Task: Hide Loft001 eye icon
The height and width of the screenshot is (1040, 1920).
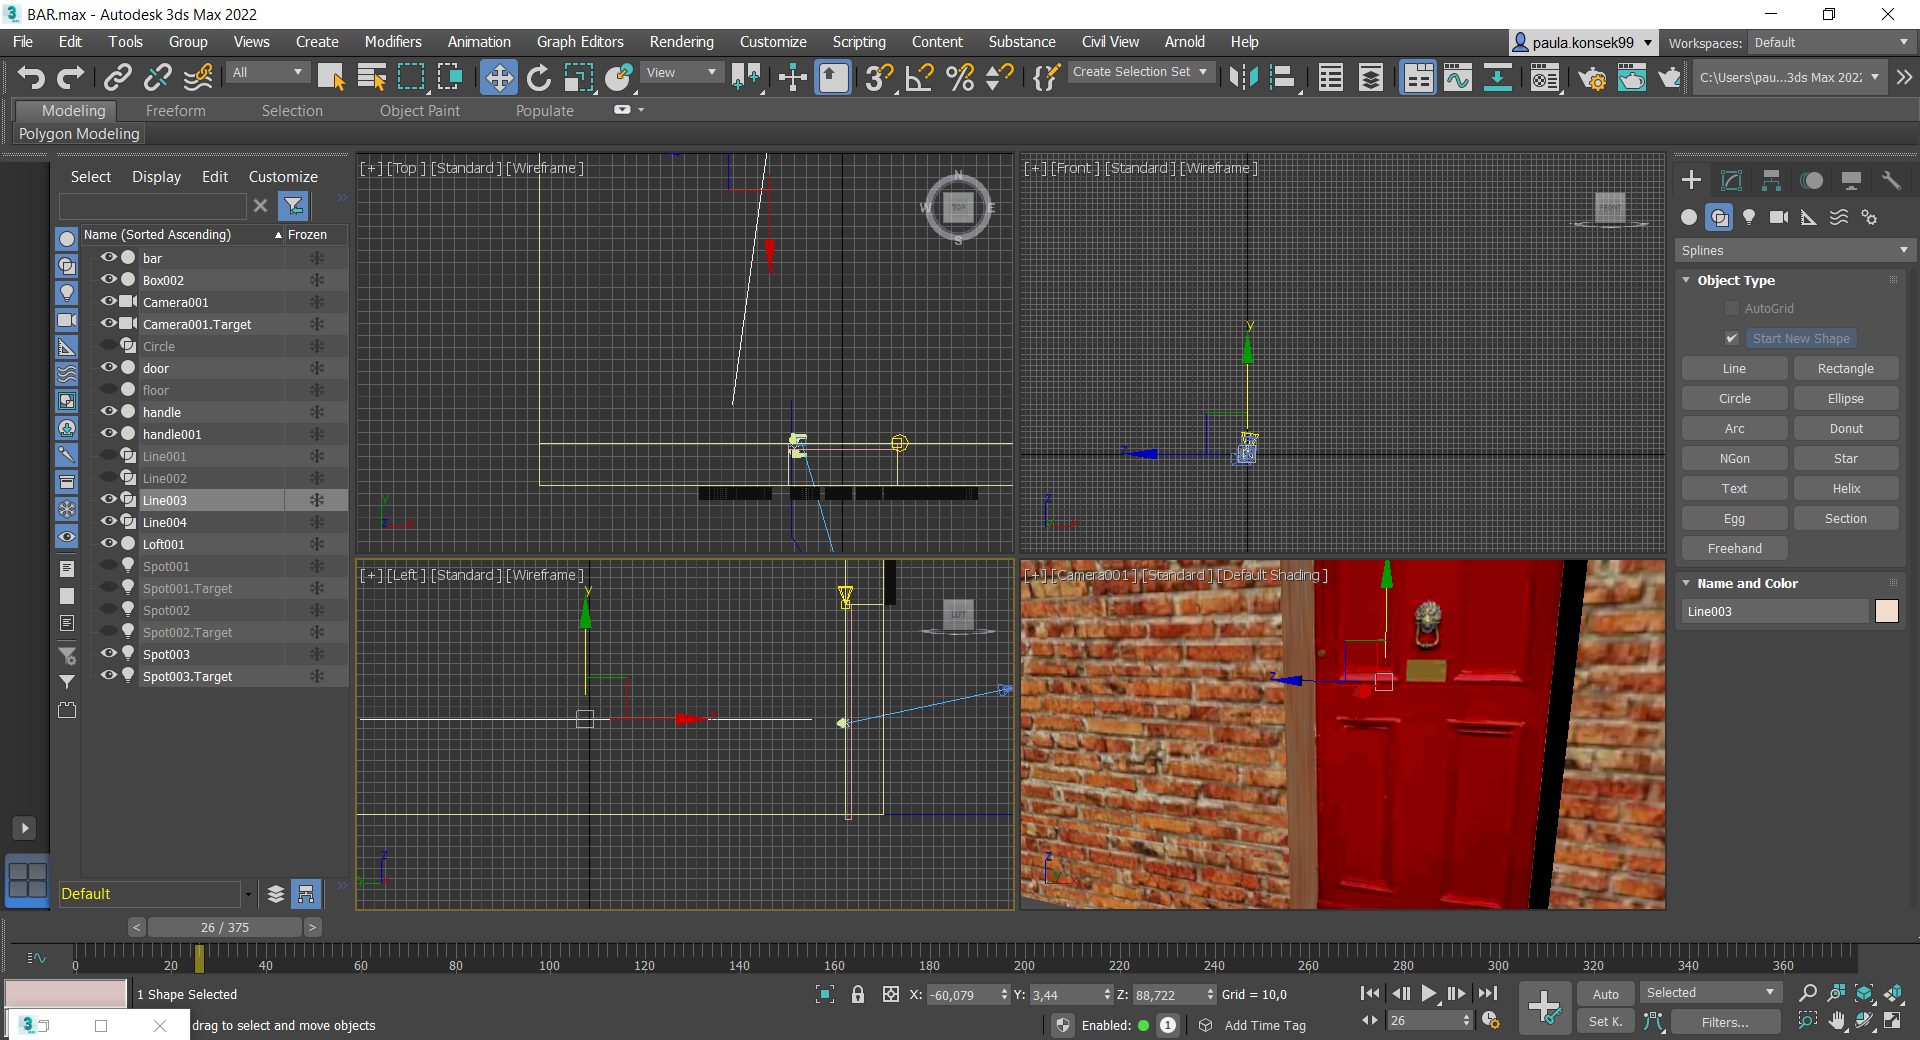Action: 108,544
